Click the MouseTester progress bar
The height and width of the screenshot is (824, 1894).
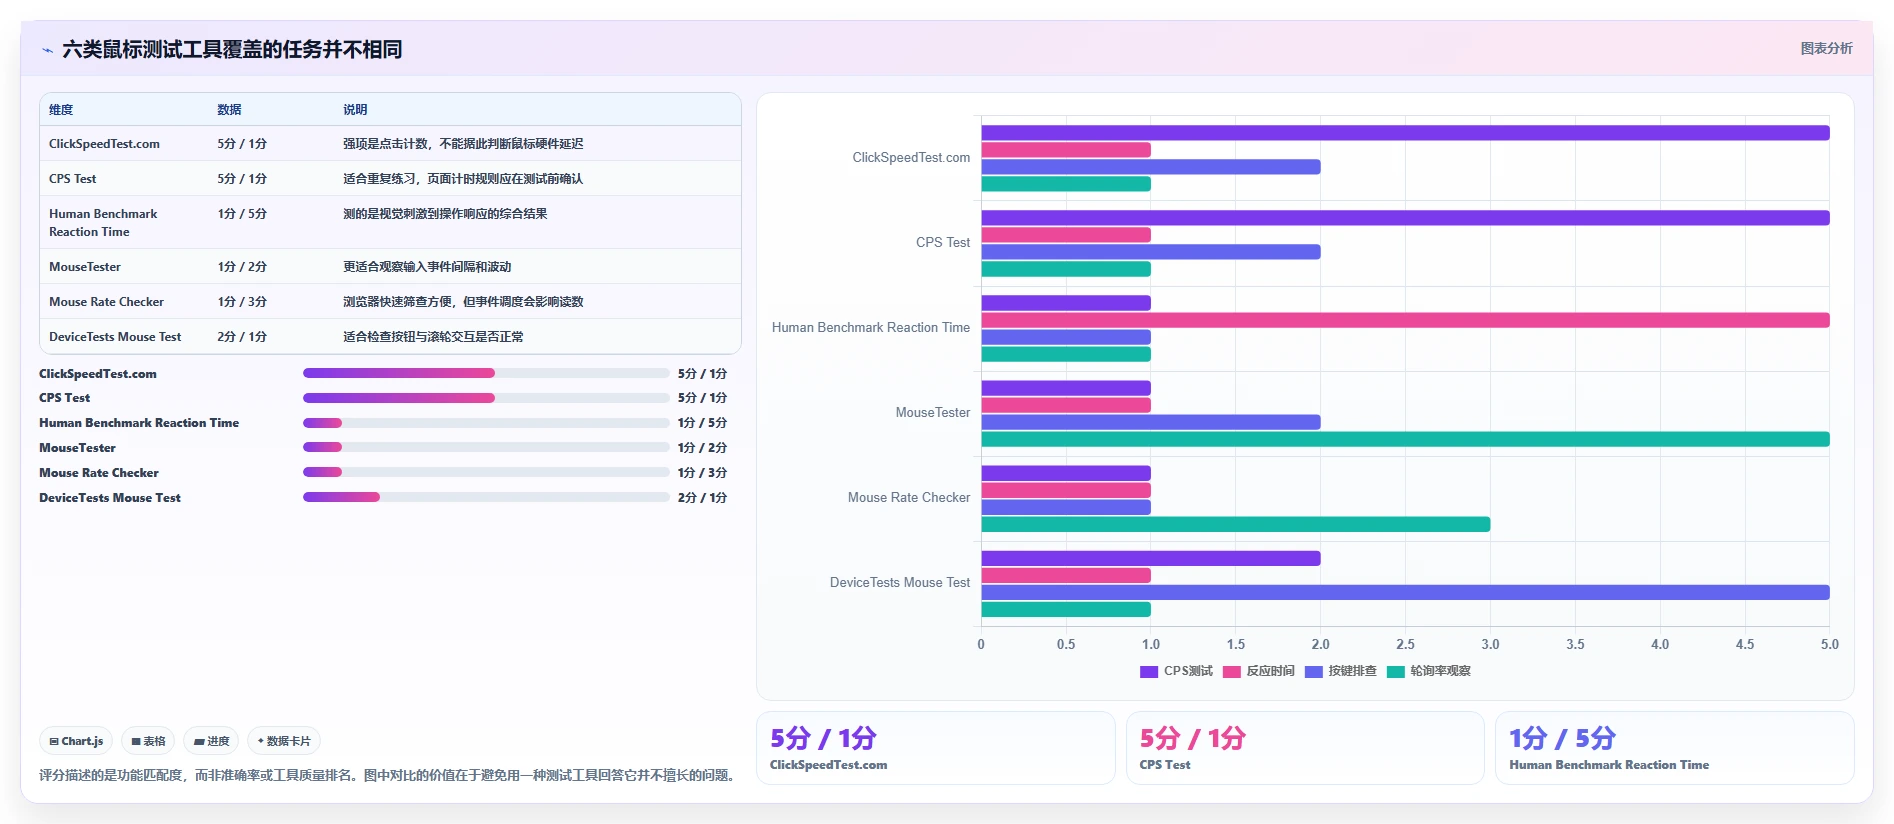[486, 447]
